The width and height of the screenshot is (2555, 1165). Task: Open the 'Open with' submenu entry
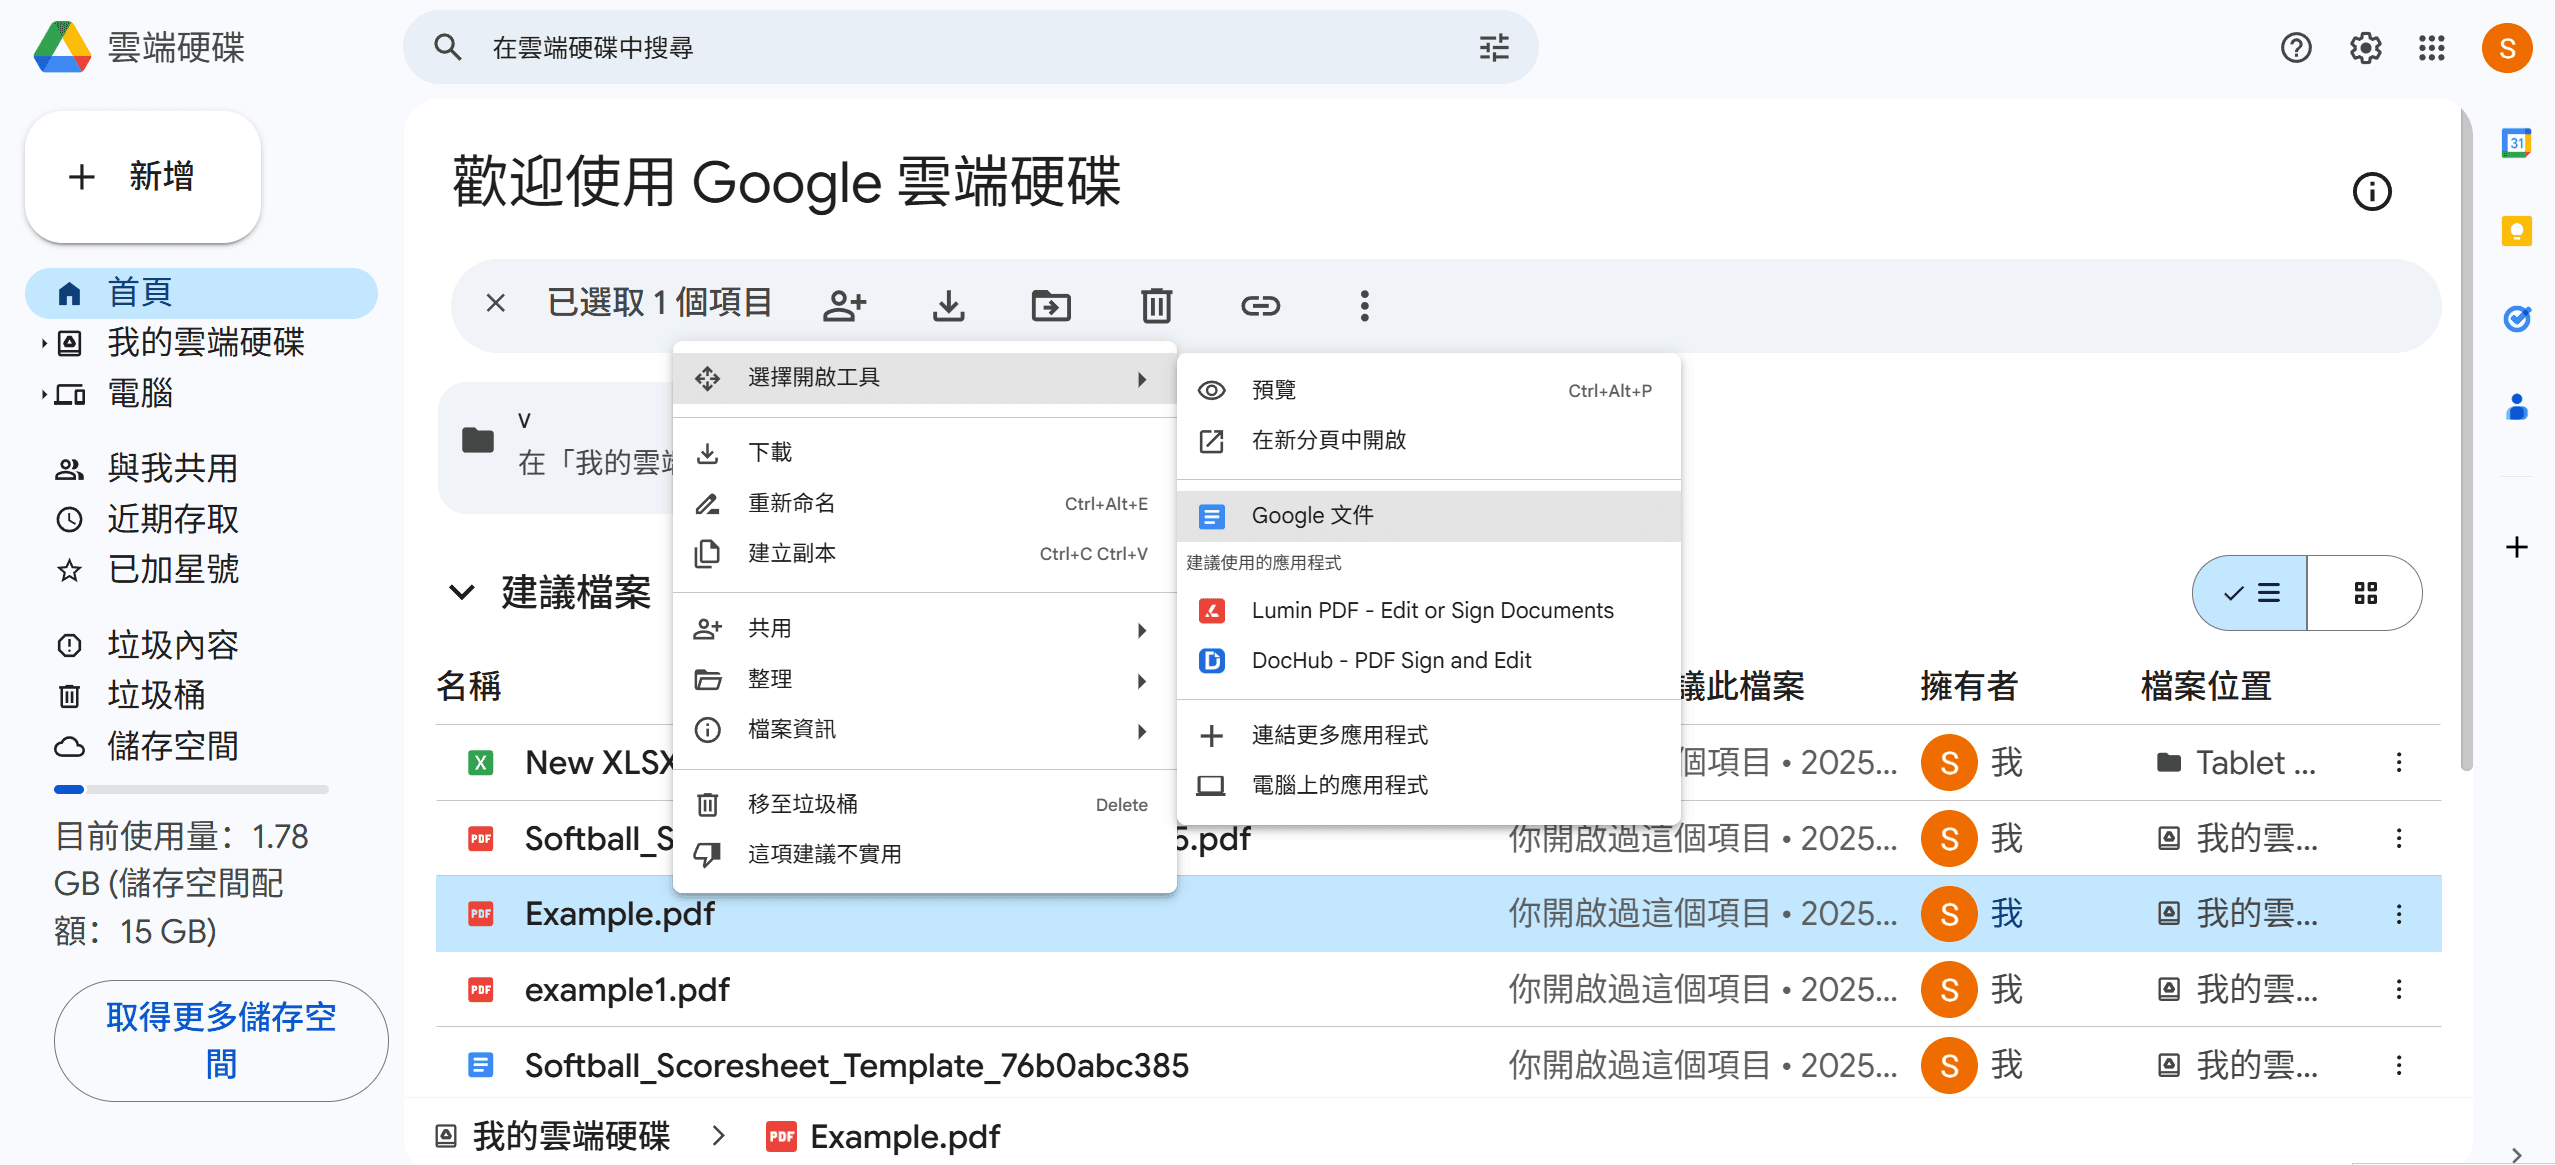[924, 378]
